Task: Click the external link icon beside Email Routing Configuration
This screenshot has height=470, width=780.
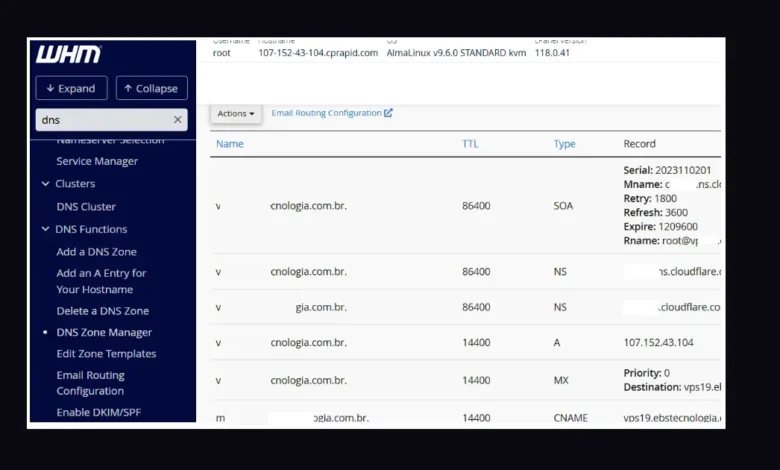Action: tap(388, 113)
